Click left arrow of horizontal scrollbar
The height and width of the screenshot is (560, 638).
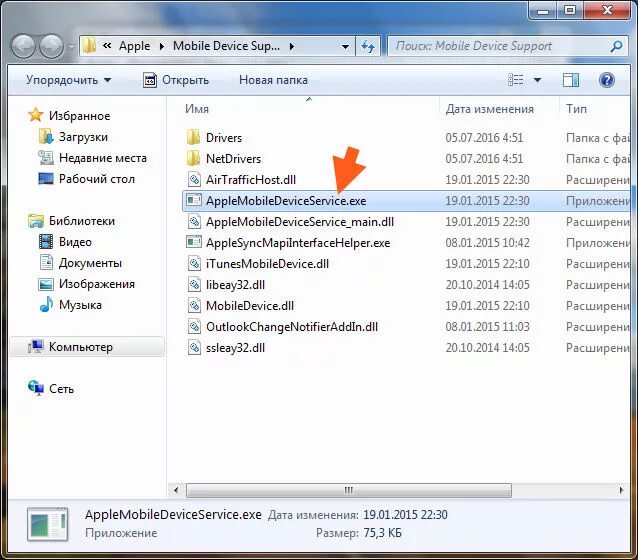(176, 490)
